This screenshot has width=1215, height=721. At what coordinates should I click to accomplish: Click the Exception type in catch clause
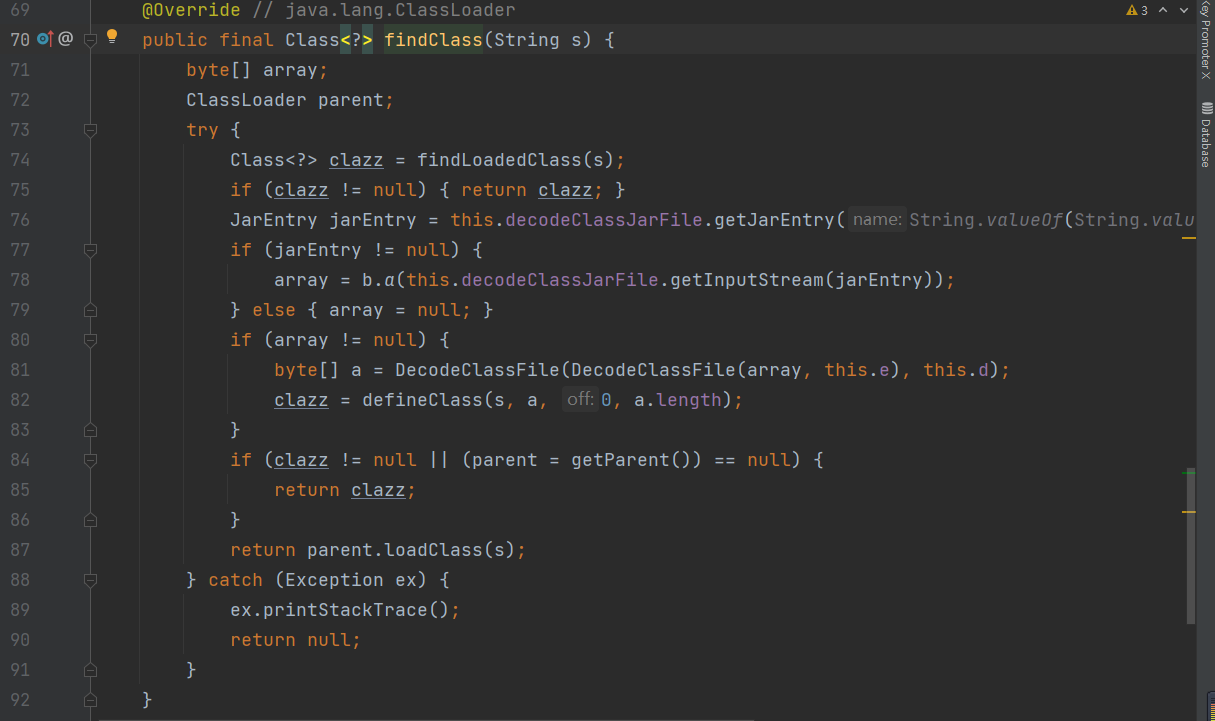(335, 580)
